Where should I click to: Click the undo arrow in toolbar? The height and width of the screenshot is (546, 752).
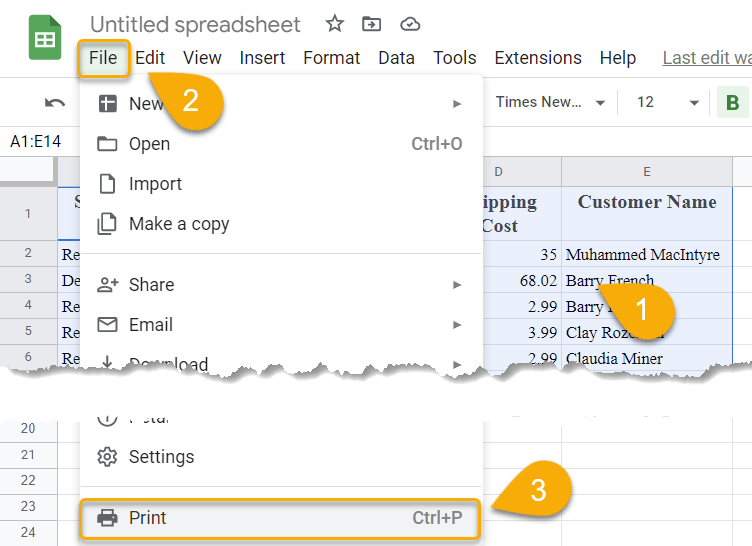point(55,103)
